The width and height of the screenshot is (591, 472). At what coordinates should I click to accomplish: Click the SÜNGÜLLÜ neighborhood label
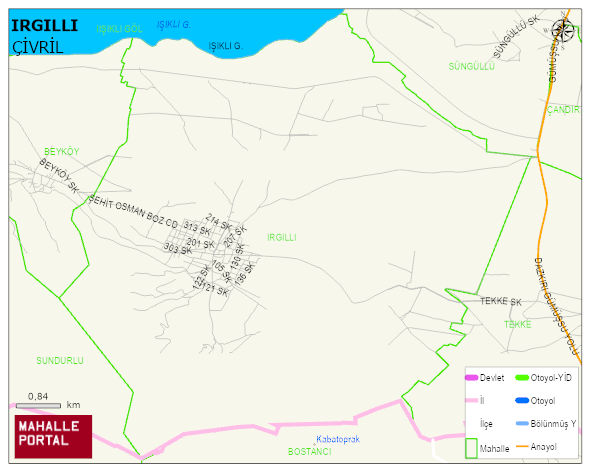pos(472,66)
